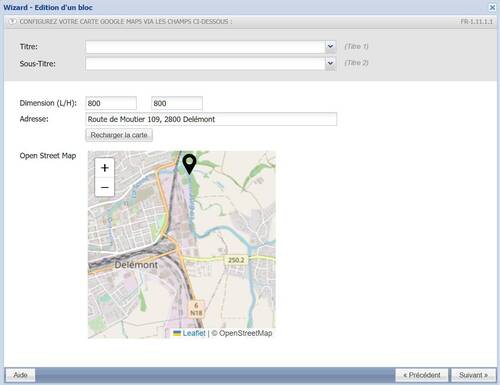
Task: Click into the Sous-Titre text field
Action: [205, 63]
